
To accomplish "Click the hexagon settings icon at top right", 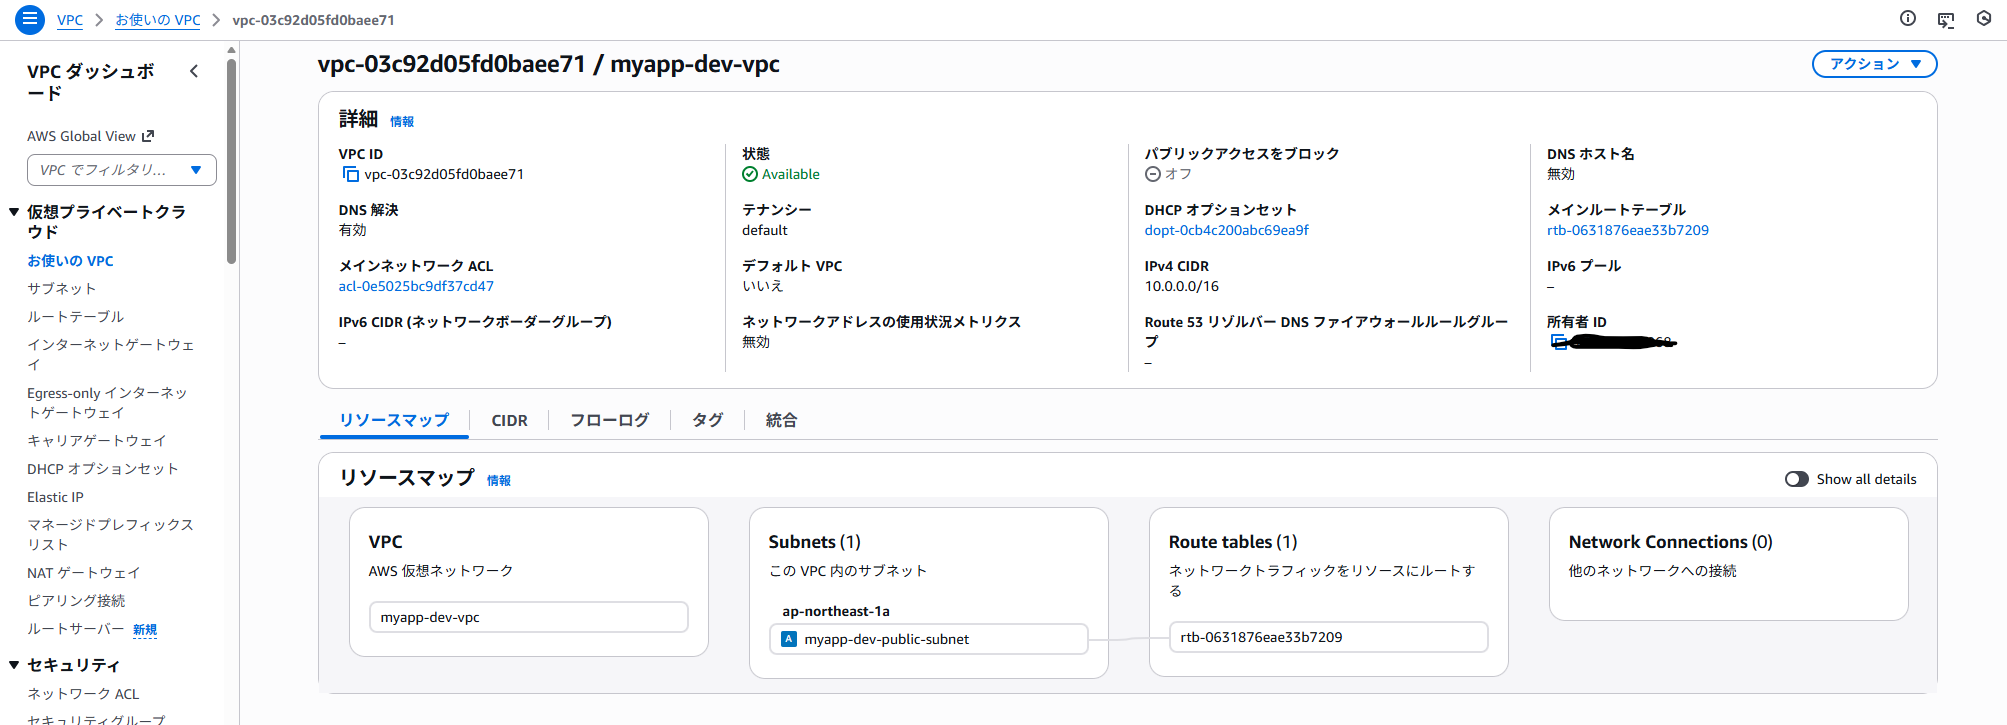I will point(1984,18).
